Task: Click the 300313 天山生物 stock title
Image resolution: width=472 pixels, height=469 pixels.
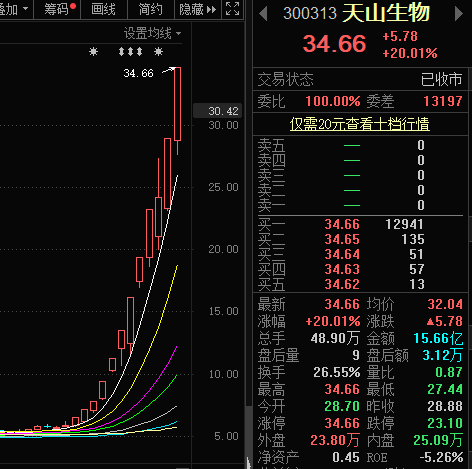Action: (x=356, y=13)
